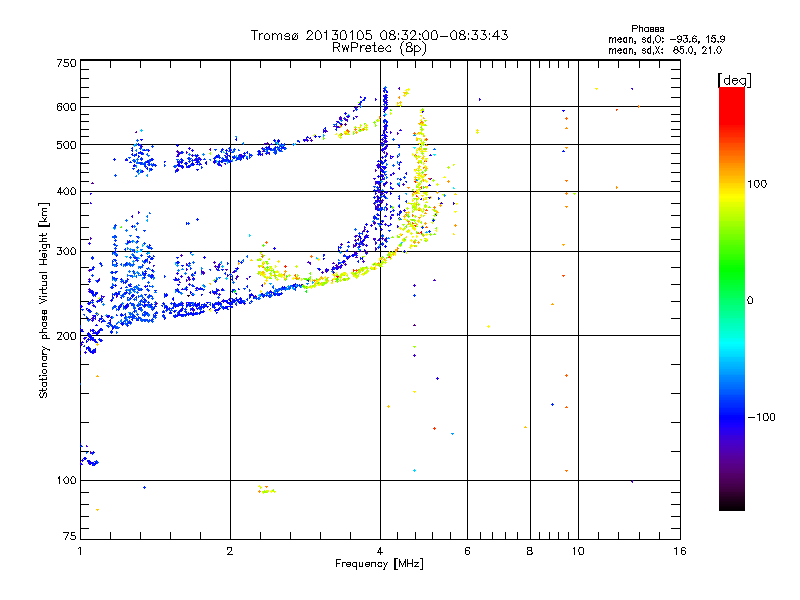Click the x-axis tick label '1'

point(80,551)
